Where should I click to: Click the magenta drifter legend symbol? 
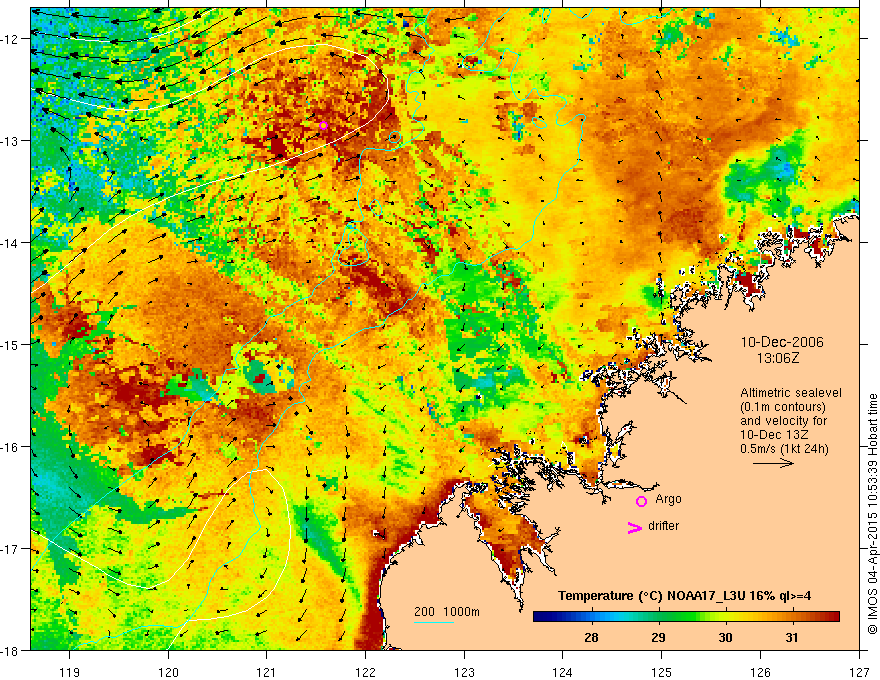point(634,527)
